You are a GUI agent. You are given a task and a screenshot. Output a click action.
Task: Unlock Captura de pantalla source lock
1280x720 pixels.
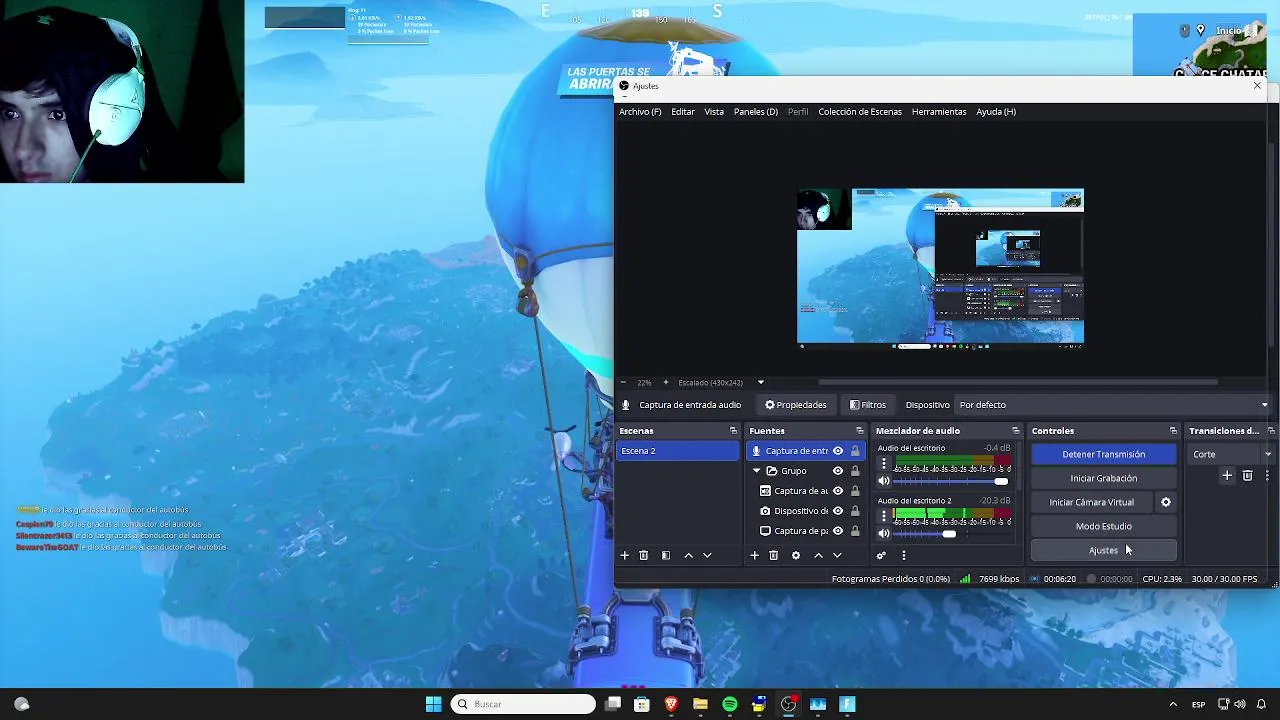(855, 531)
